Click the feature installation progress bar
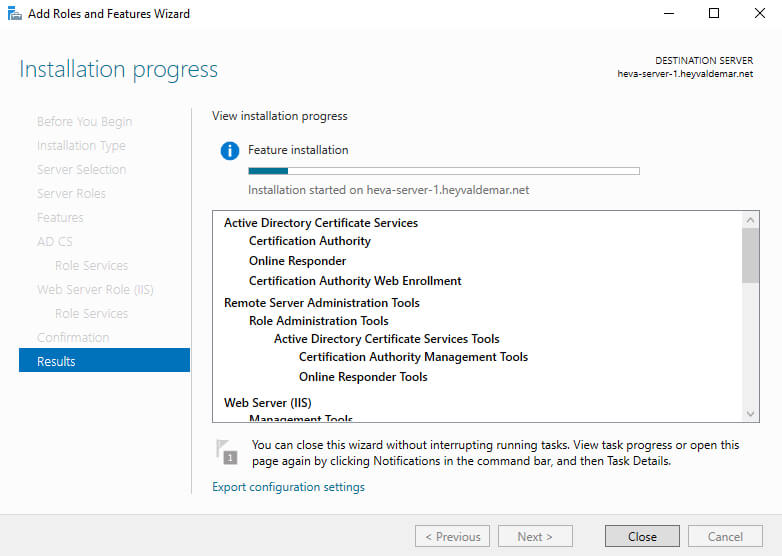 pos(444,171)
